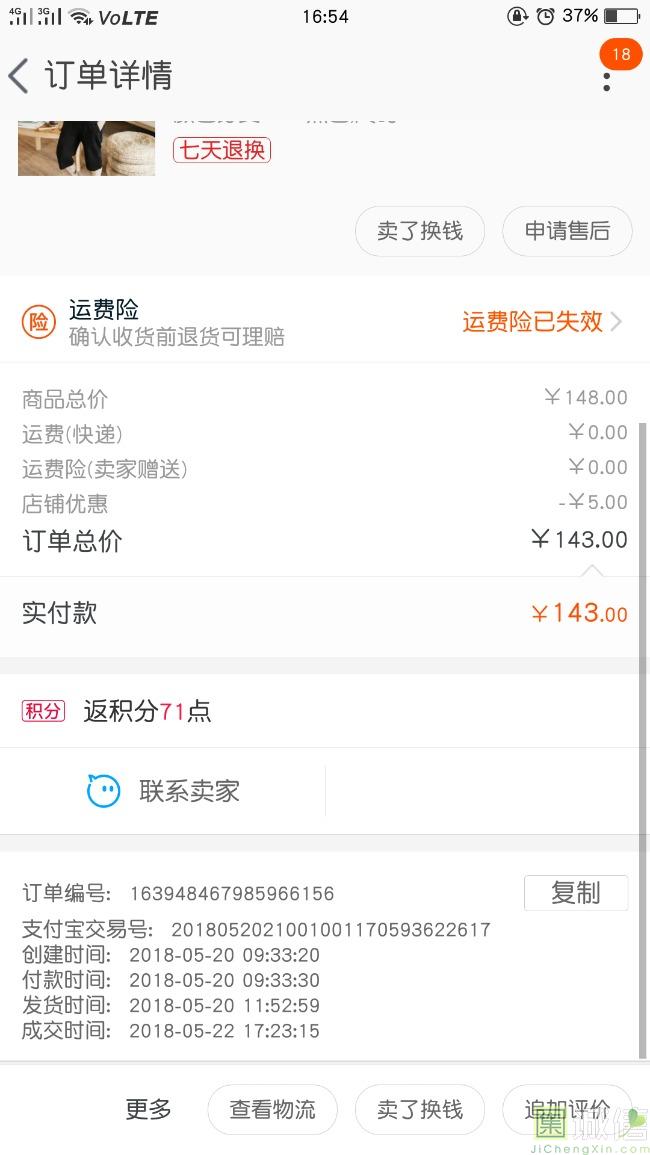
Task: Tap the orange 18 notification badge
Action: point(621,54)
